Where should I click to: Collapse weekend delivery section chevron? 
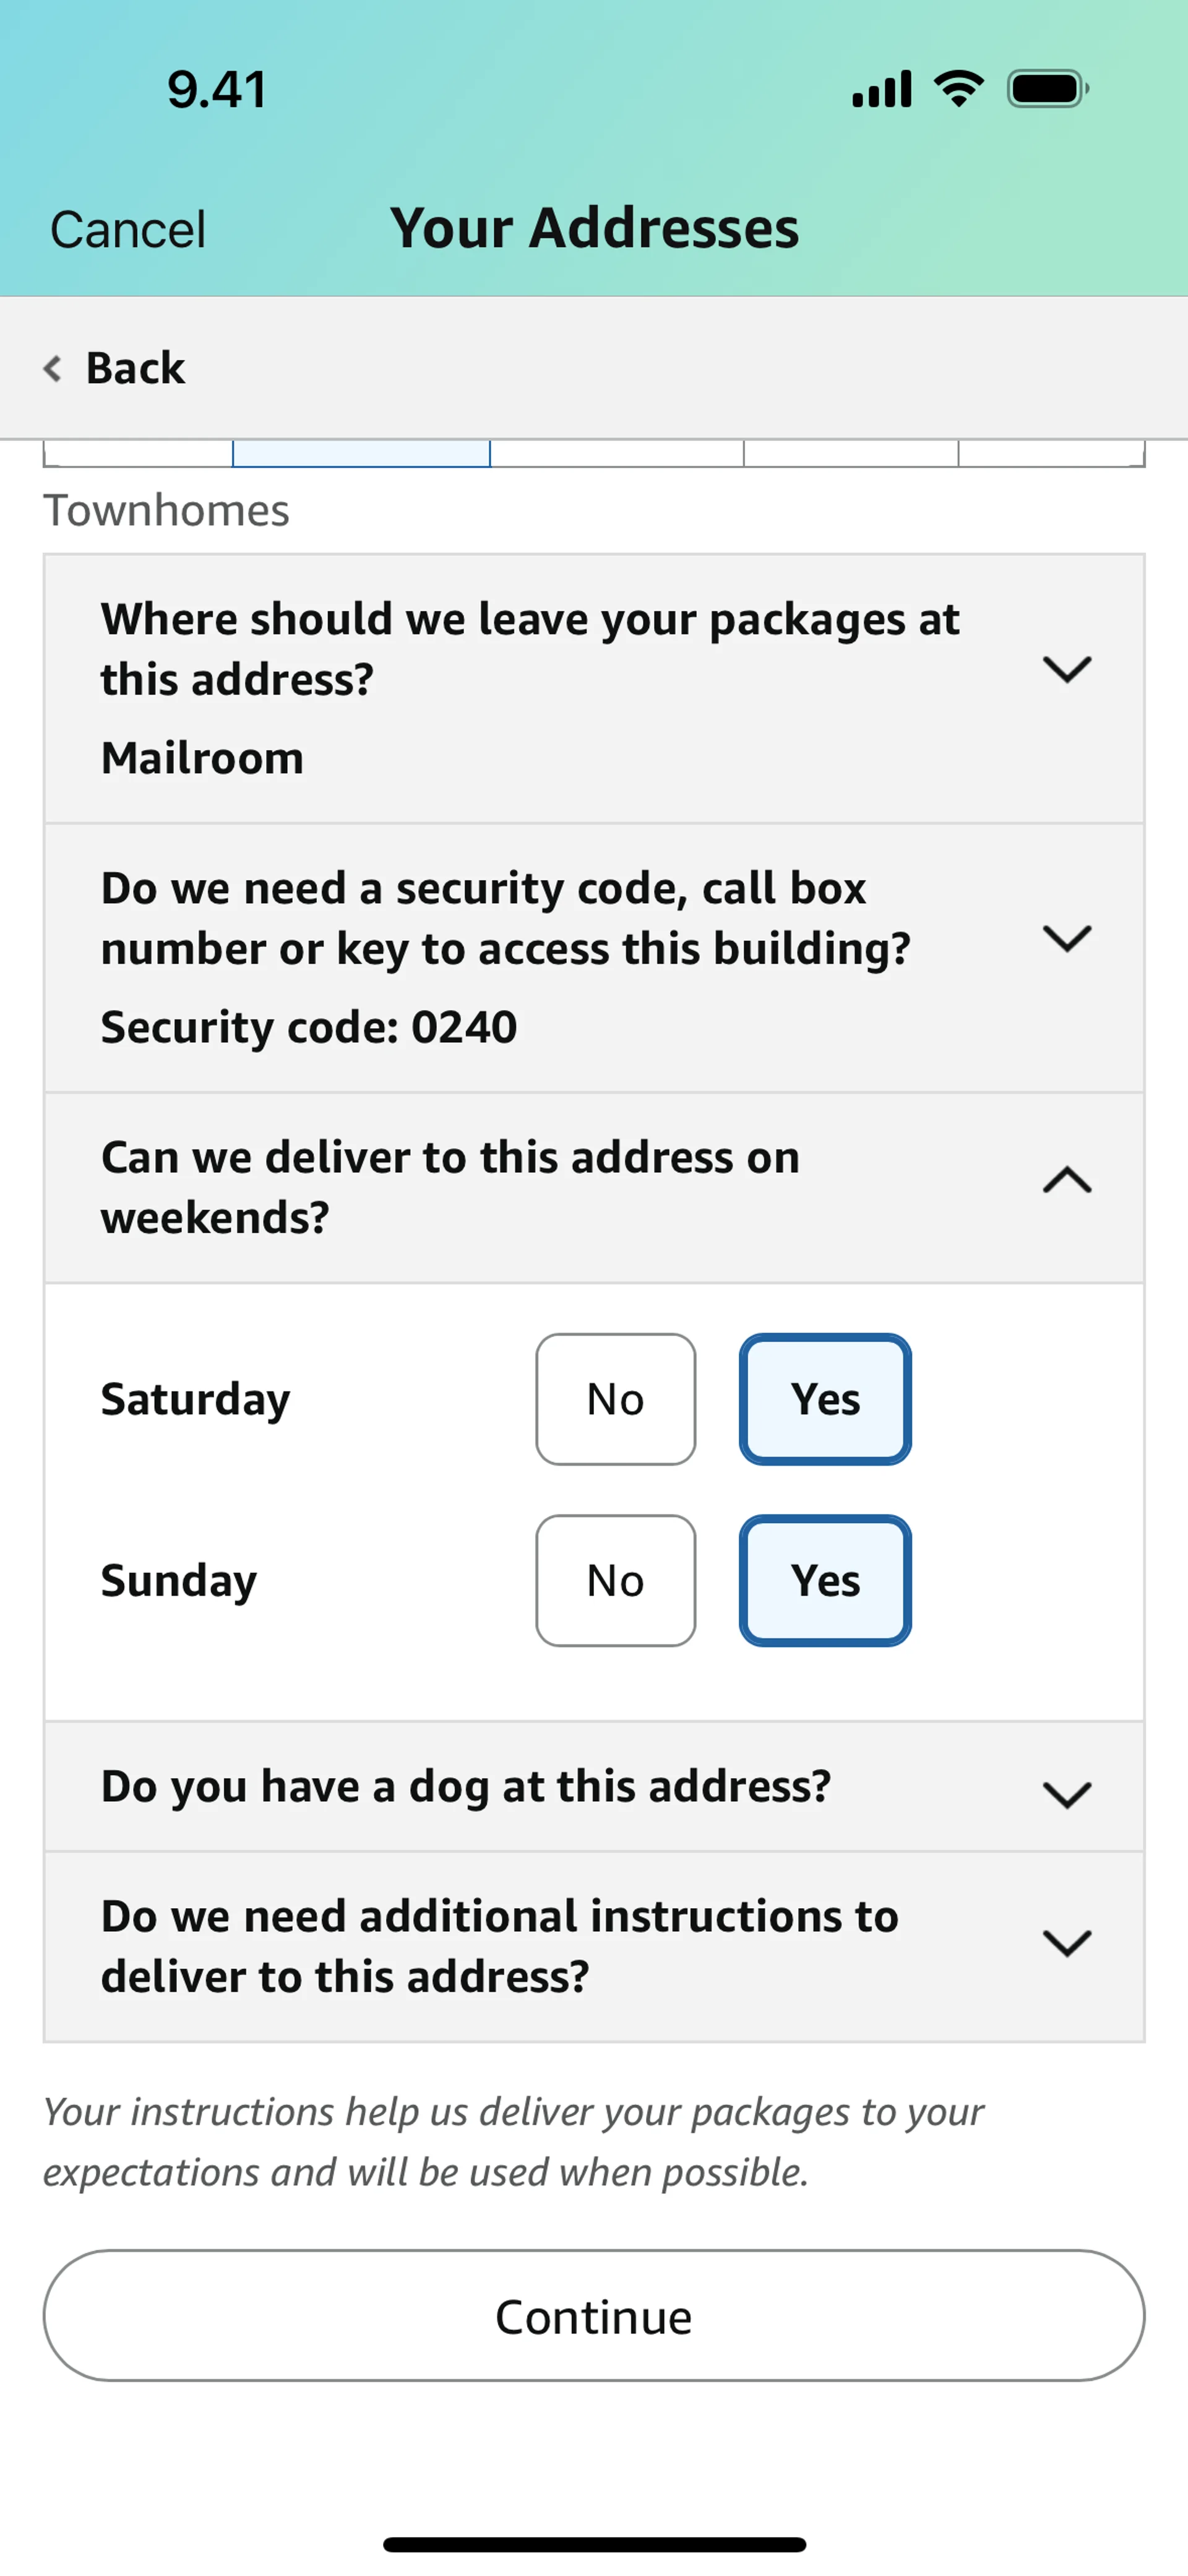[1066, 1181]
